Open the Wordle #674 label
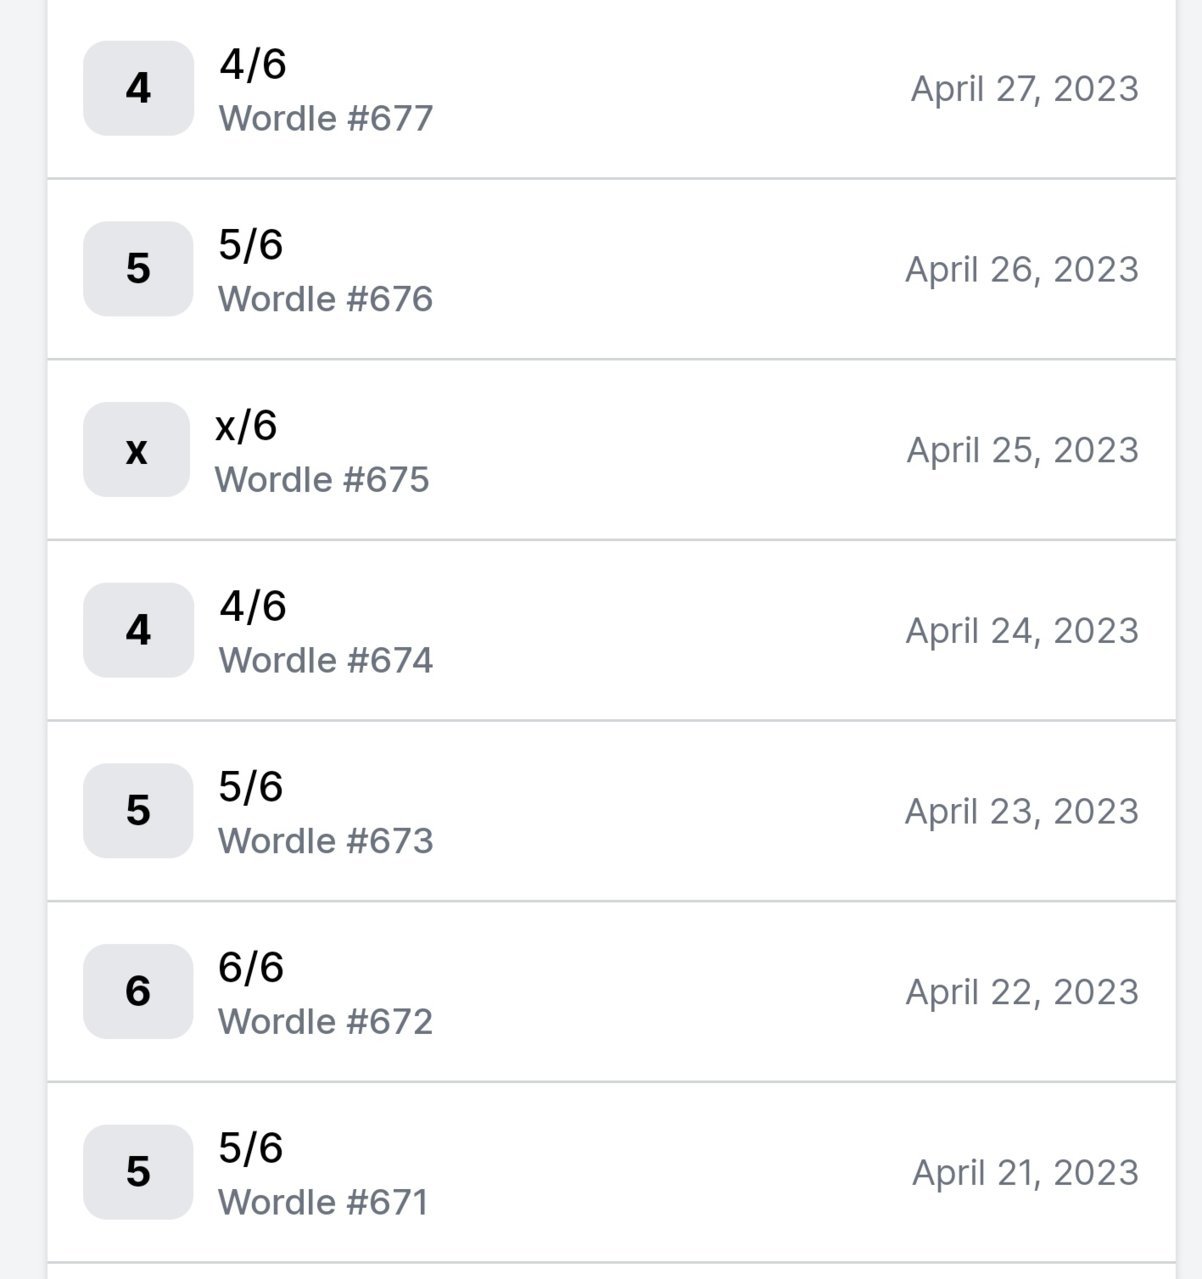Screen dimensions: 1202x1279 click(x=326, y=660)
